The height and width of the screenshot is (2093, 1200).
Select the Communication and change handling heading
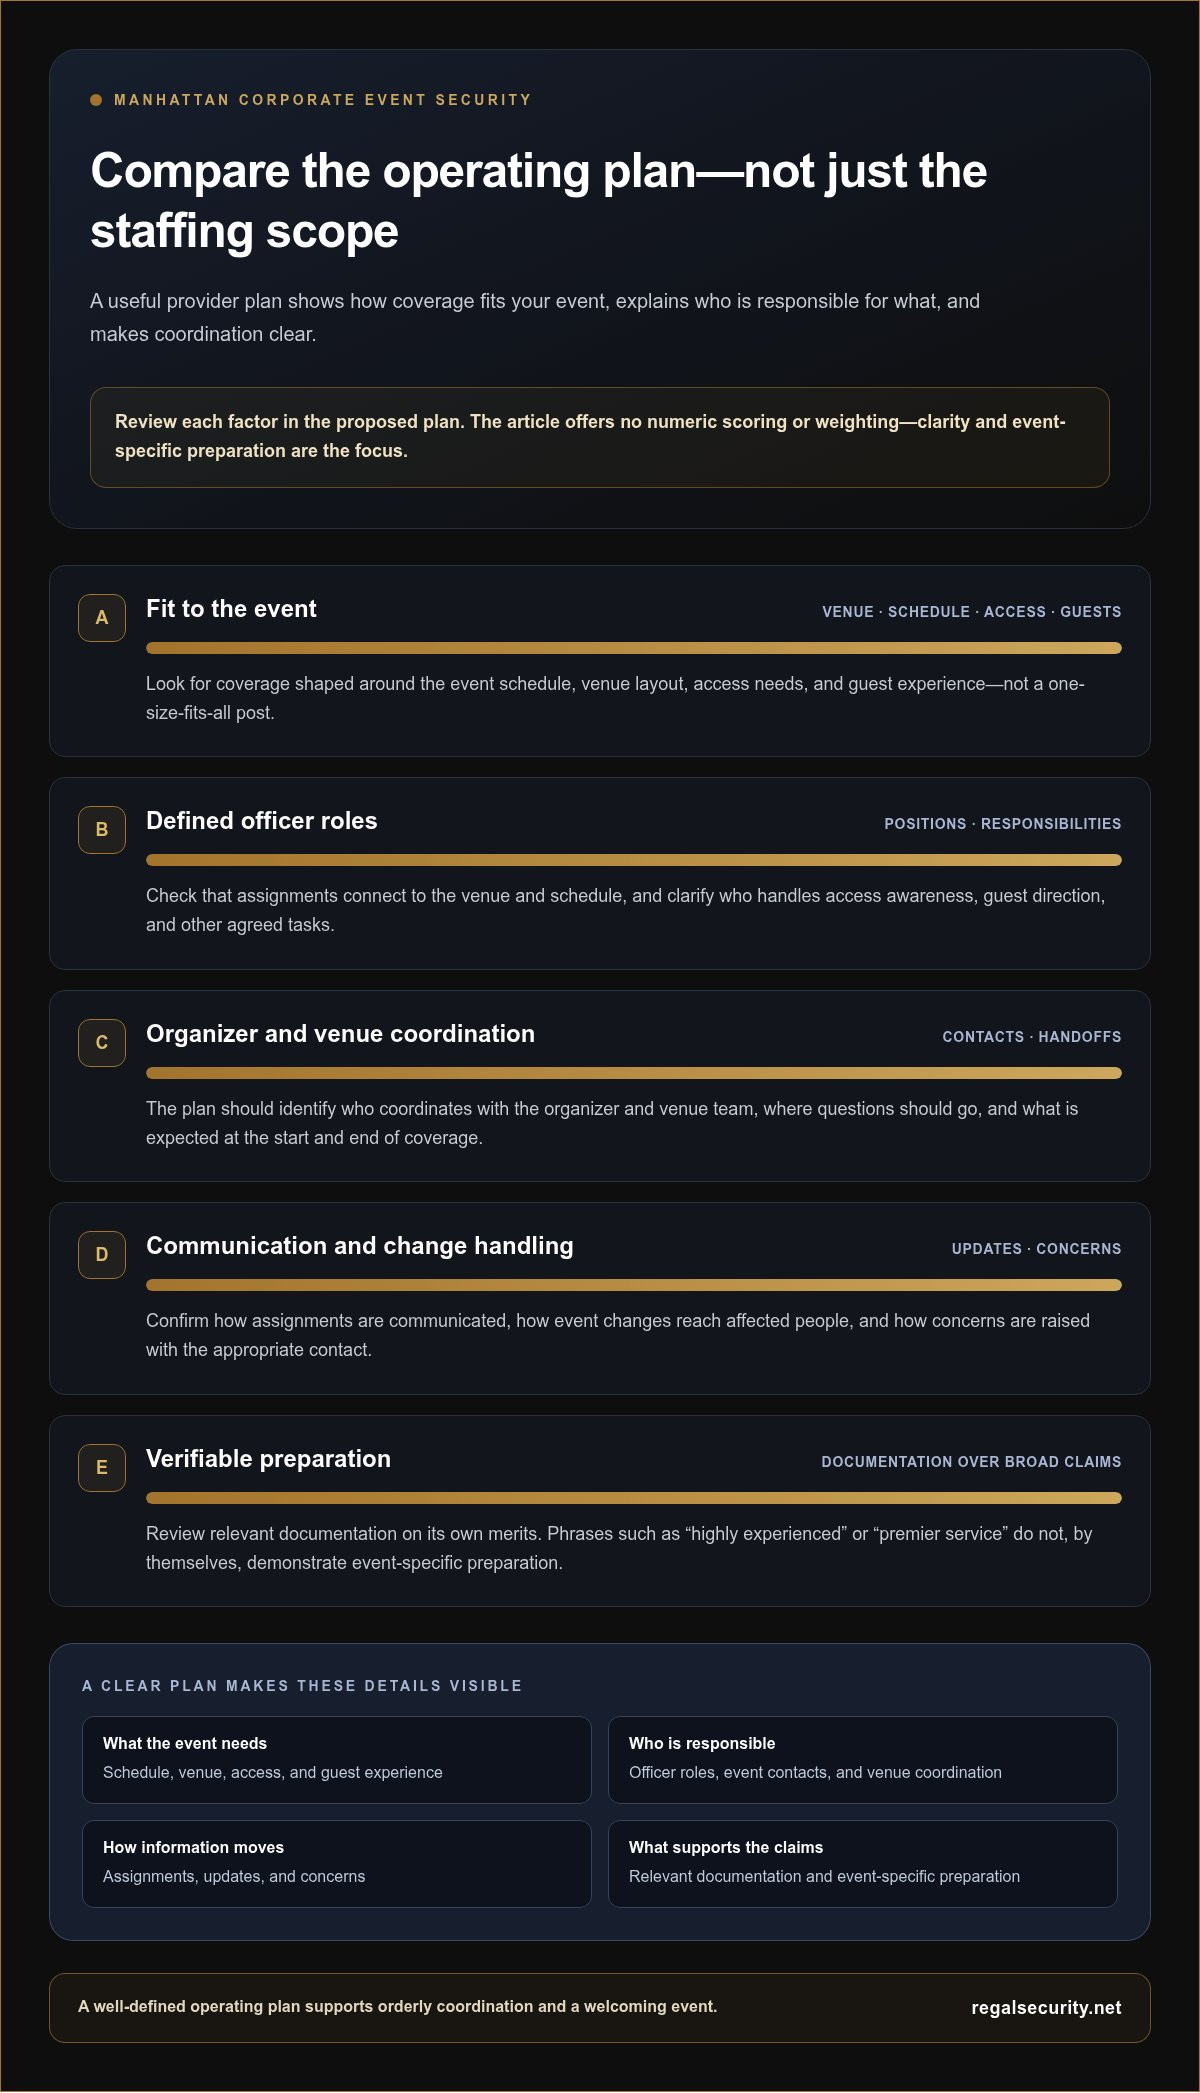click(x=360, y=1246)
